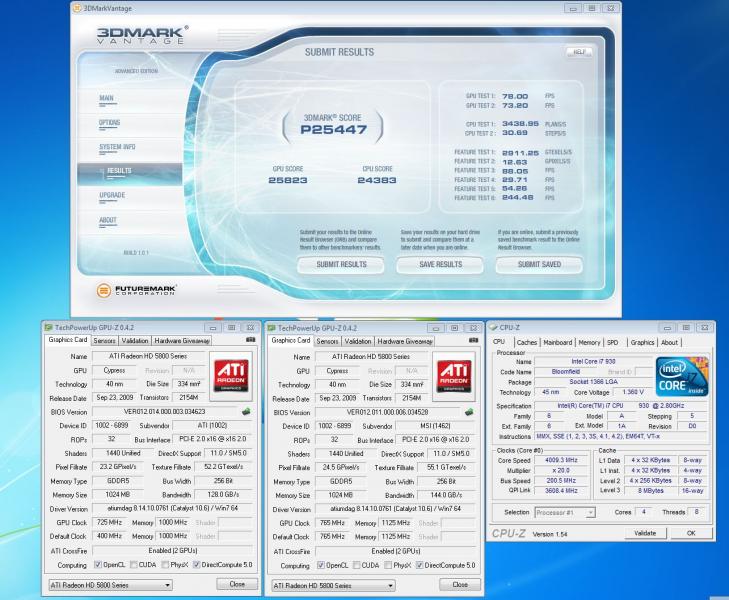Click the camera screenshot icon in right GPU-Z window

(x=473, y=340)
